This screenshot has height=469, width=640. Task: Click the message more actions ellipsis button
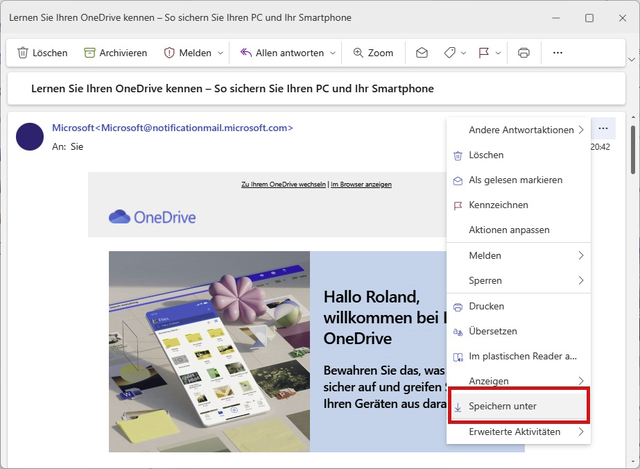pos(603,129)
